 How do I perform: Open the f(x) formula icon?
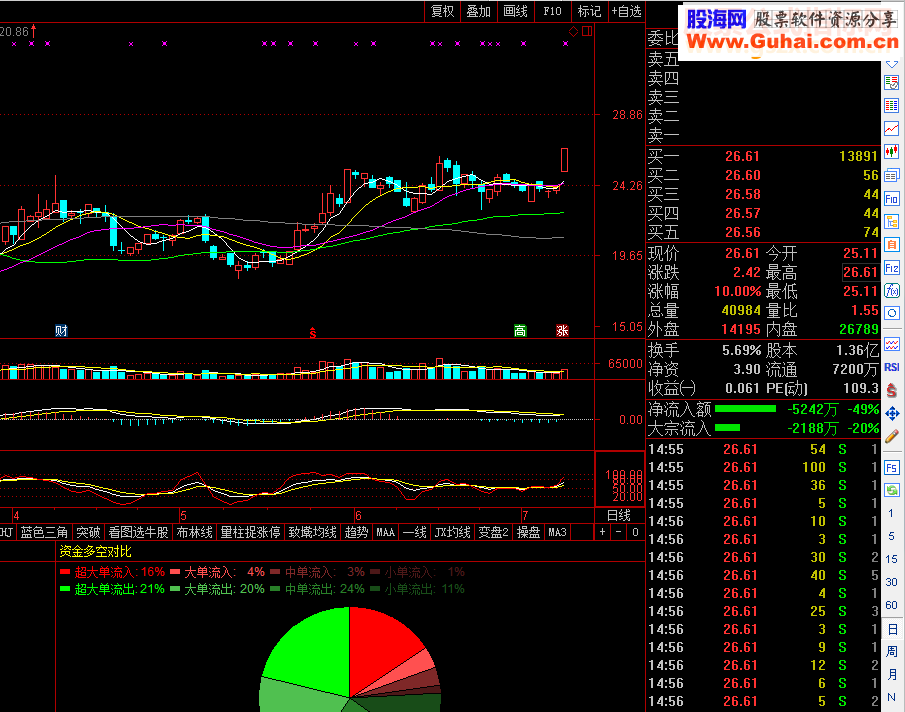click(892, 290)
